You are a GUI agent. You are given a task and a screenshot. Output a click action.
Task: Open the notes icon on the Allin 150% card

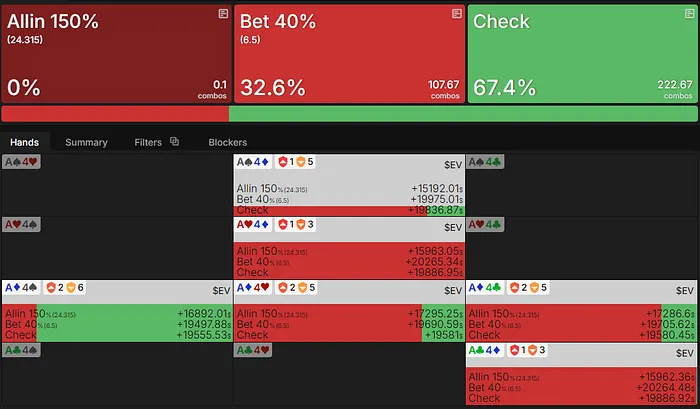click(223, 14)
